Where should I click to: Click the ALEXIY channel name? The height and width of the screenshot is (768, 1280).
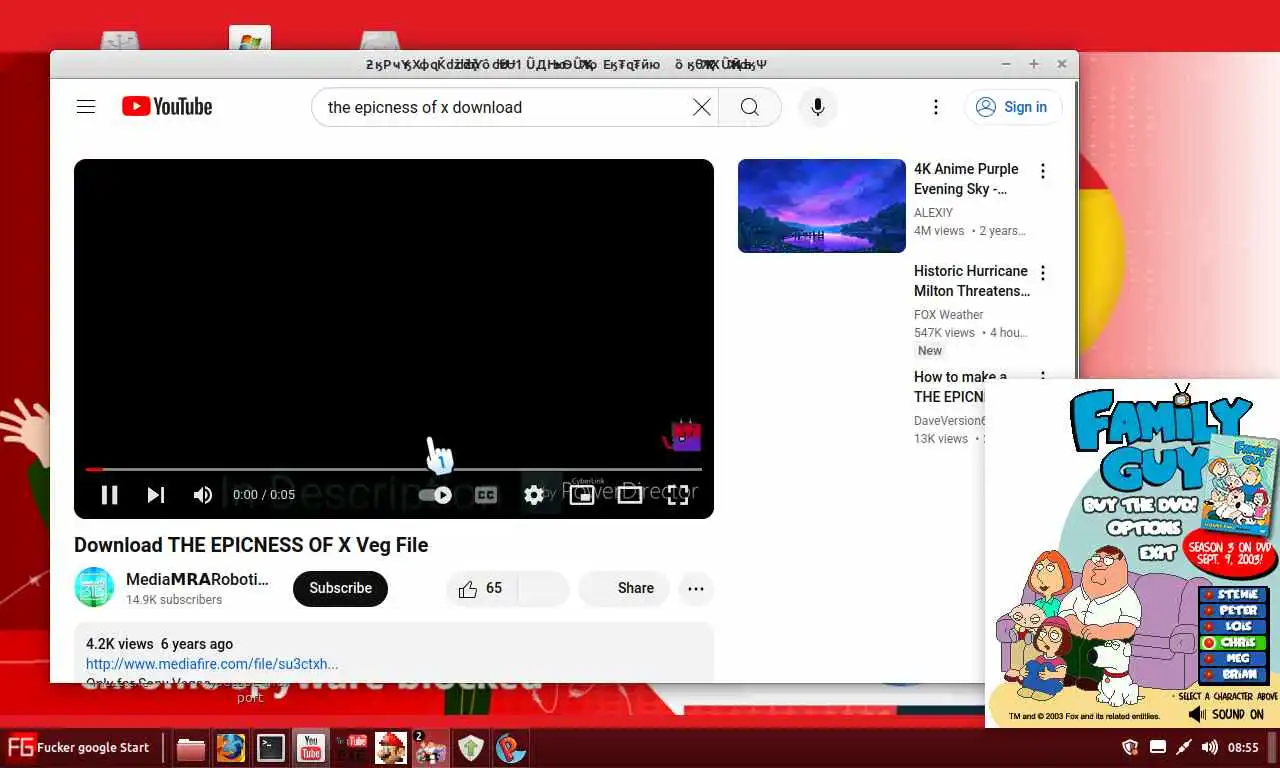point(933,213)
